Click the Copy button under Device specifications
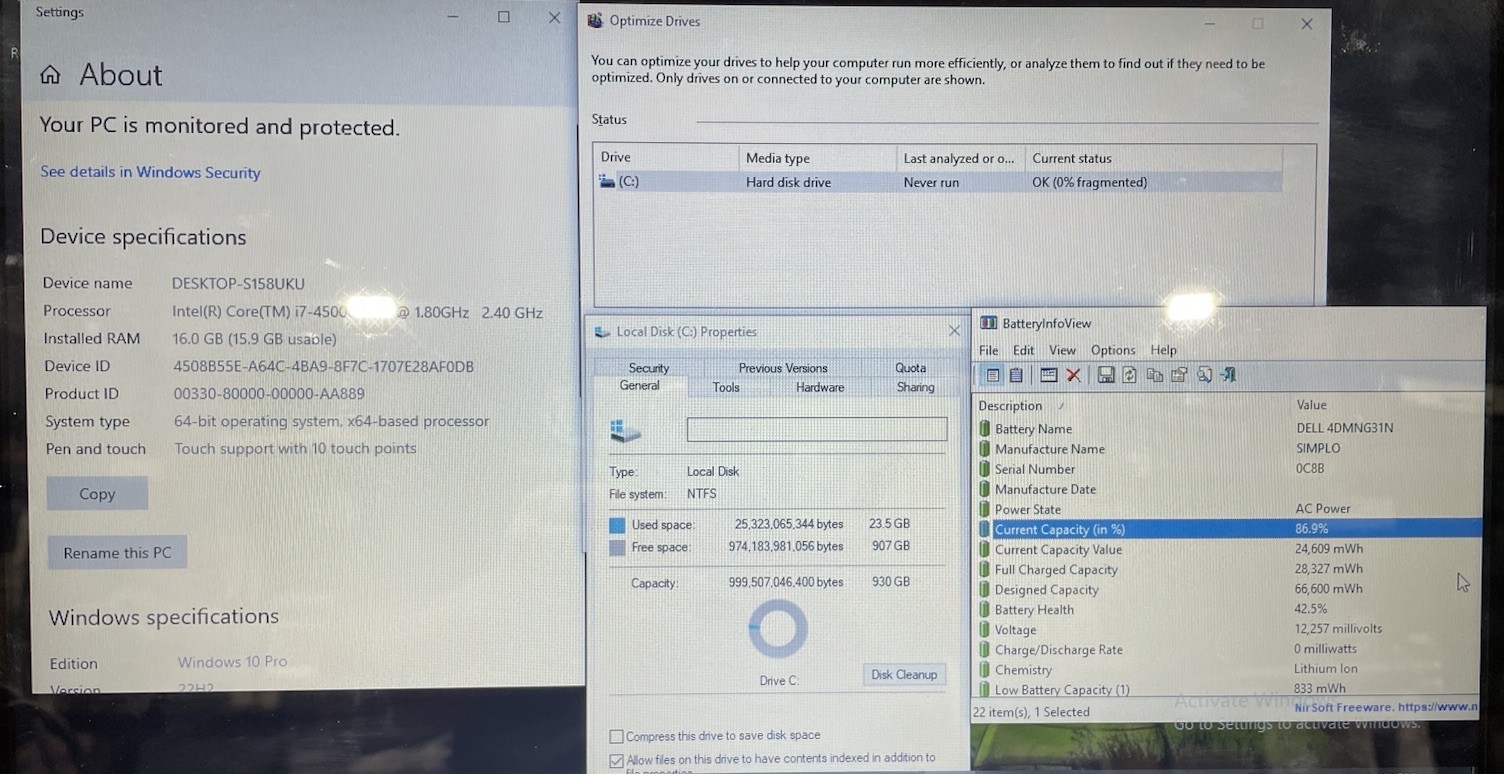1504x774 pixels. coord(97,494)
